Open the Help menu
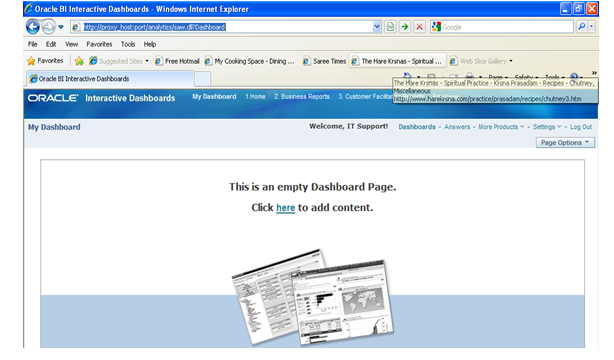The image size is (614, 360). [x=150, y=44]
